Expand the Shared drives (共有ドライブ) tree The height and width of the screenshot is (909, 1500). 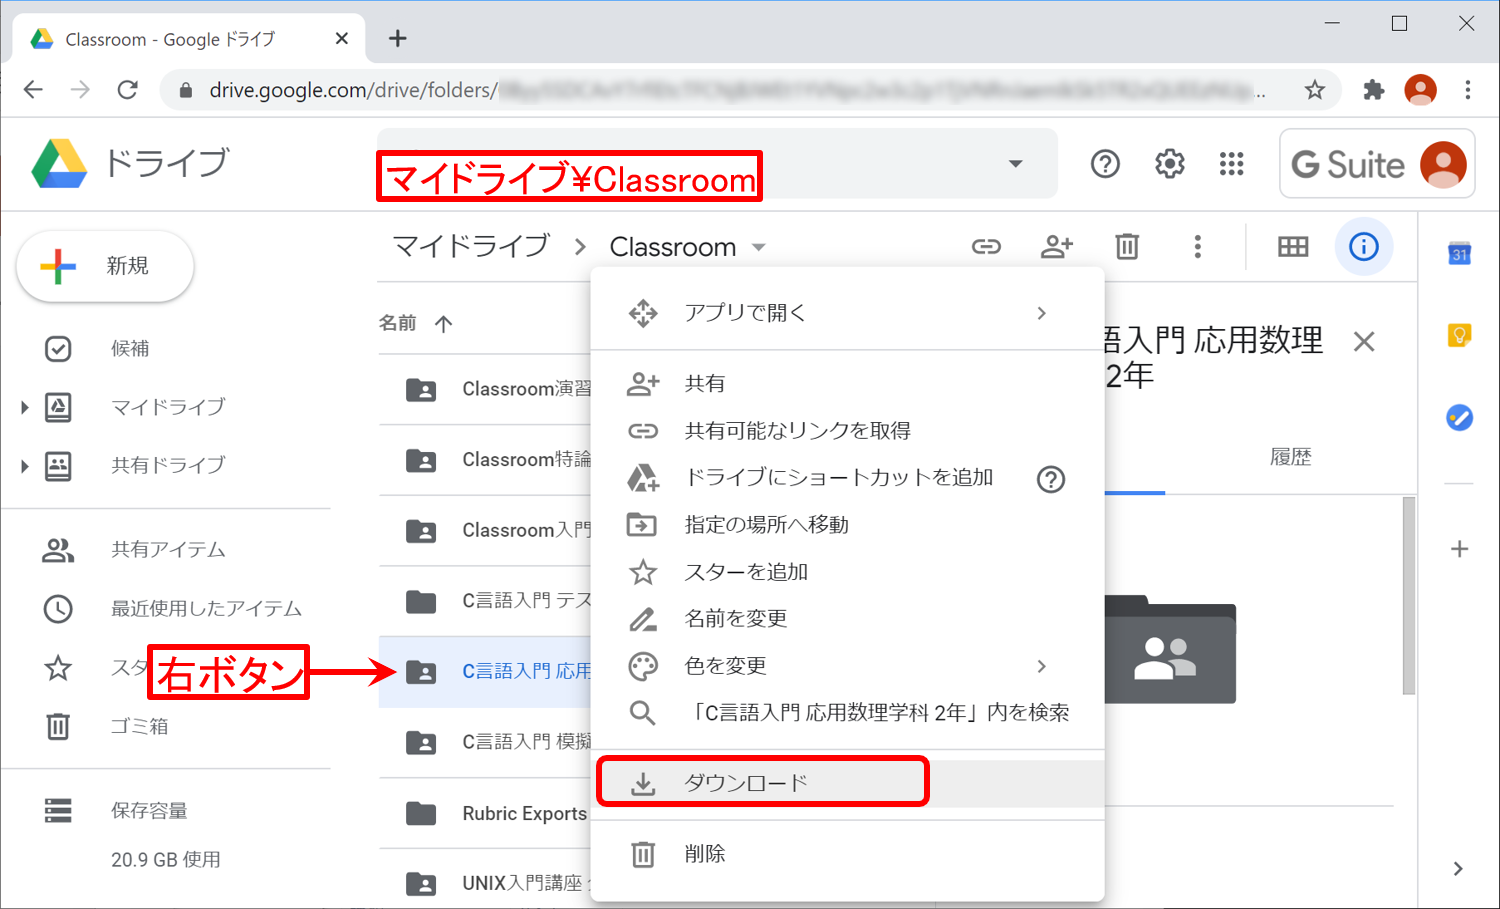click(24, 466)
